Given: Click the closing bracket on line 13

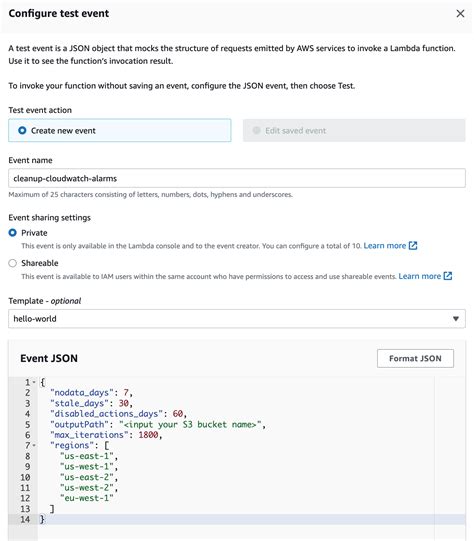Looking at the screenshot, I should (x=52, y=509).
